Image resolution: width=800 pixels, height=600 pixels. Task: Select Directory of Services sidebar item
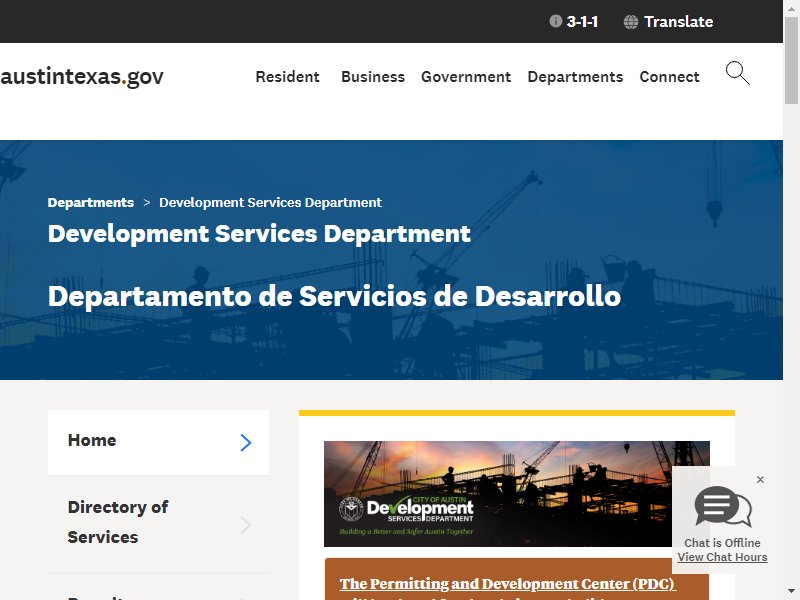tap(159, 524)
